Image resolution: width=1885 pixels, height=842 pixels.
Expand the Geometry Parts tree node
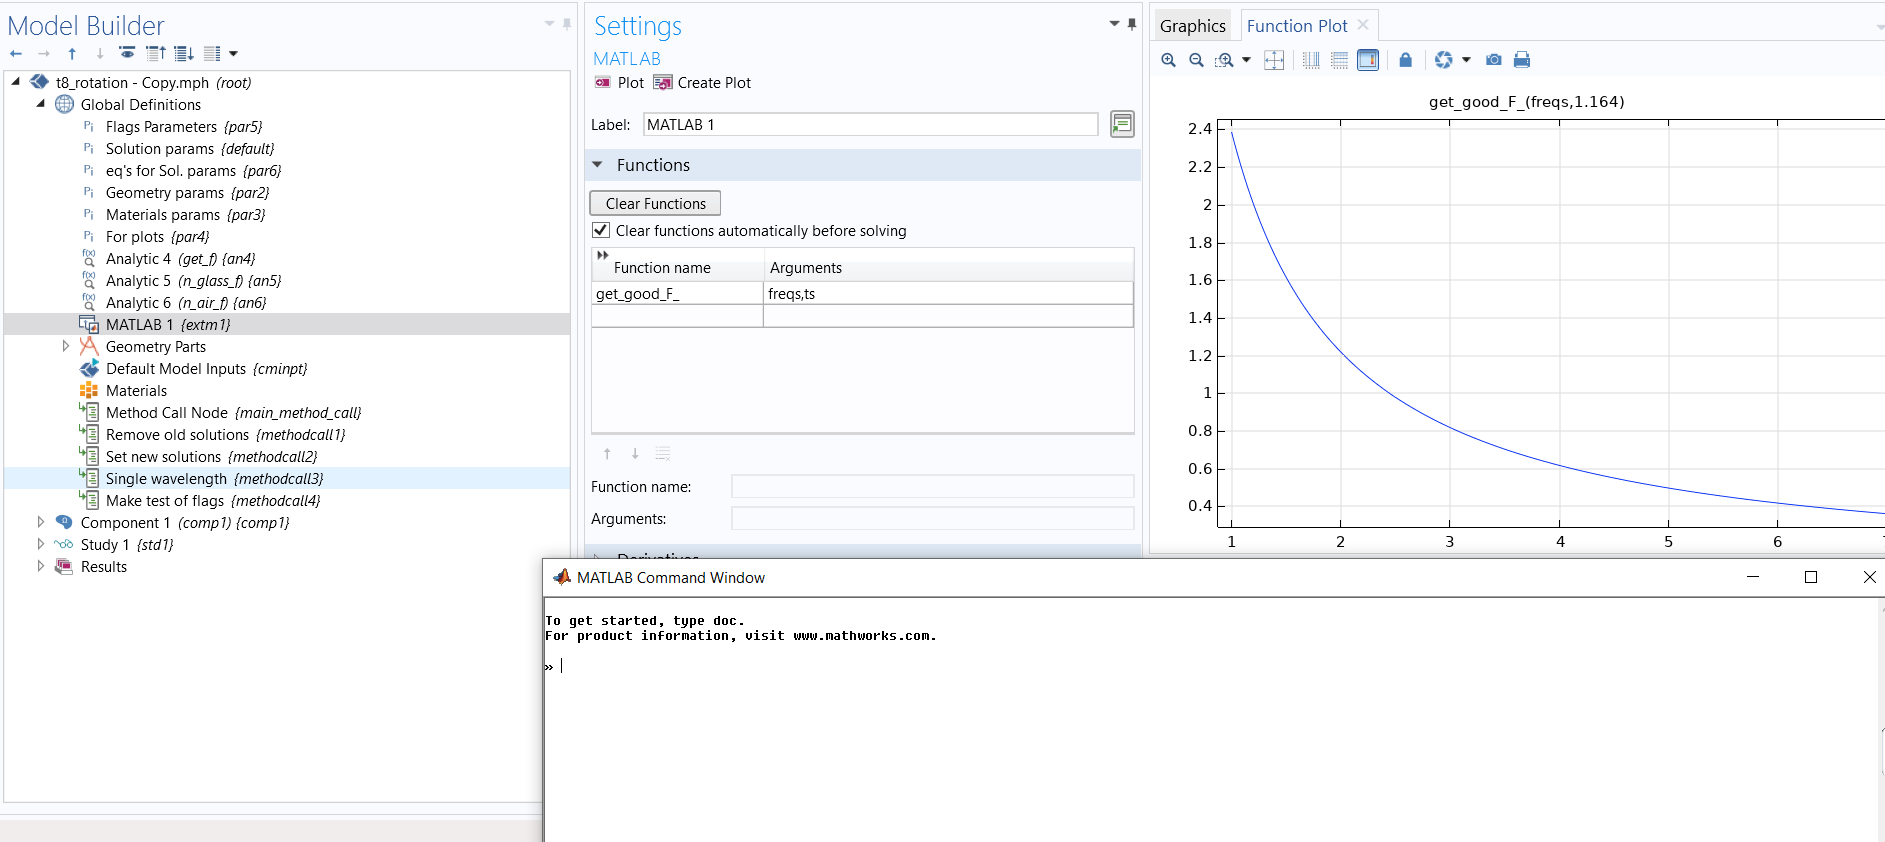pyautogui.click(x=66, y=346)
